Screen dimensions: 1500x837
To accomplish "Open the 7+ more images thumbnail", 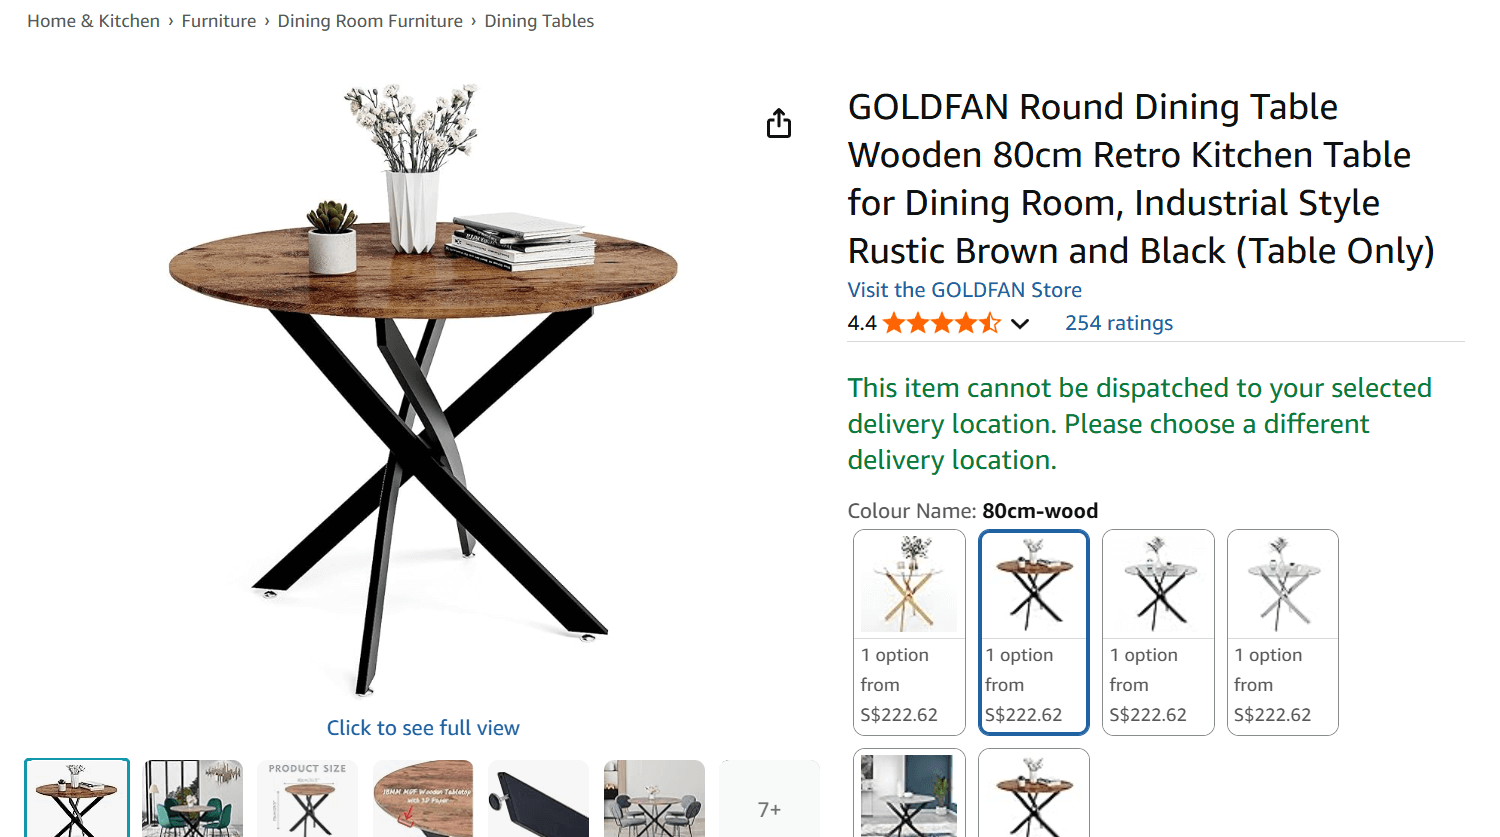I will coord(769,808).
